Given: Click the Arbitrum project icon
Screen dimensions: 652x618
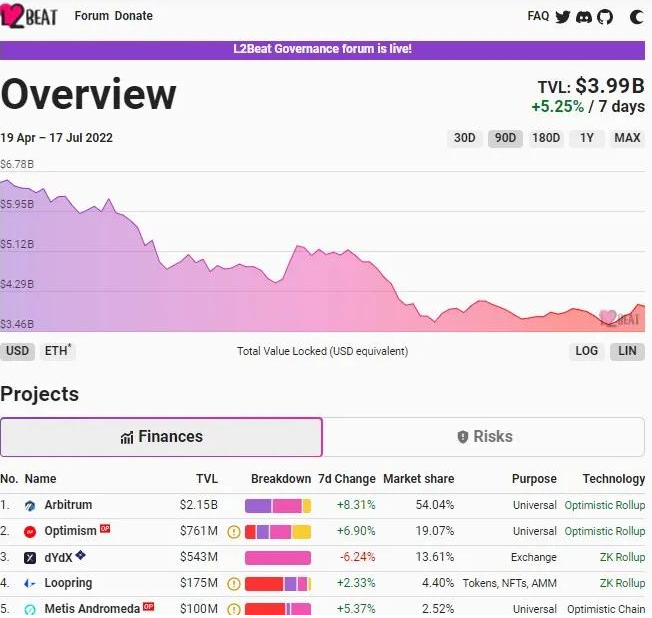Looking at the screenshot, I should point(30,506).
